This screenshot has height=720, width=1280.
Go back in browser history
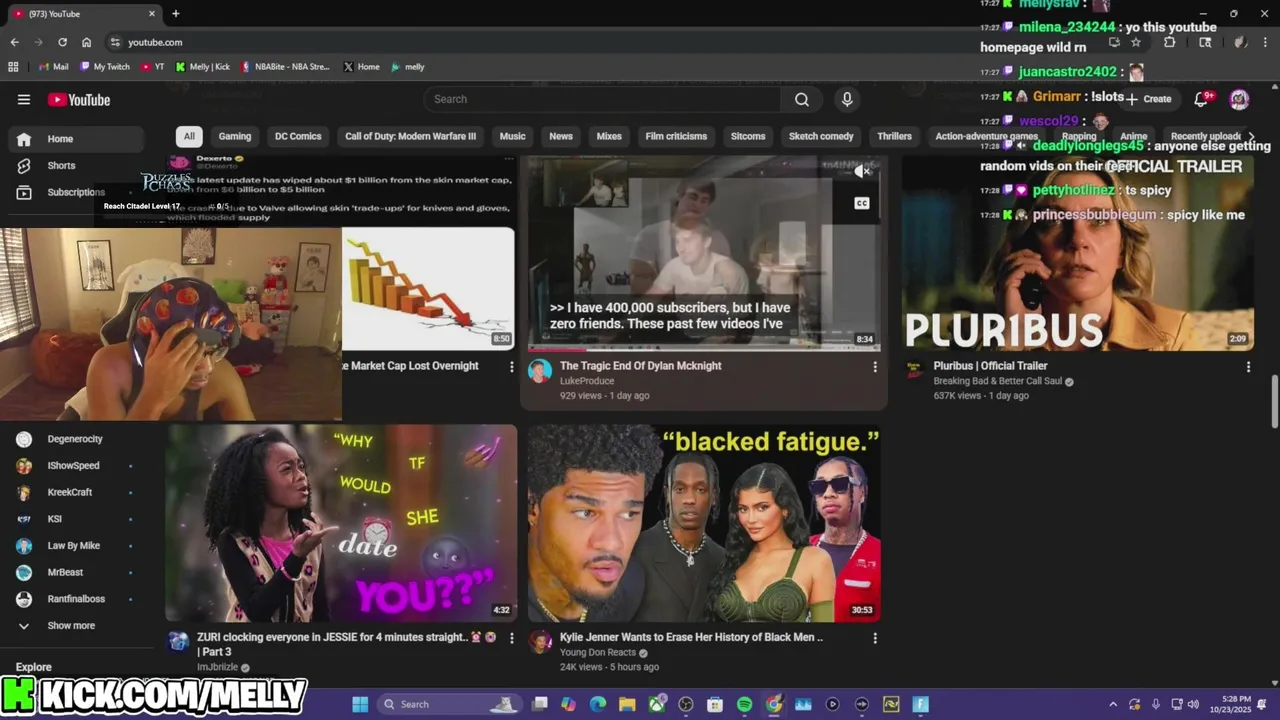click(14, 42)
